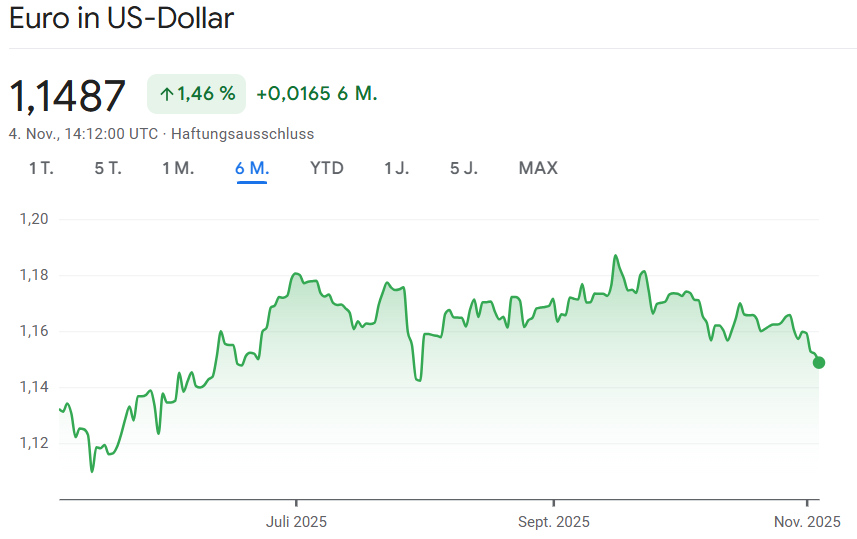Open the Haftungsausschluss disclaimer link
The image size is (857, 539).
(x=243, y=133)
